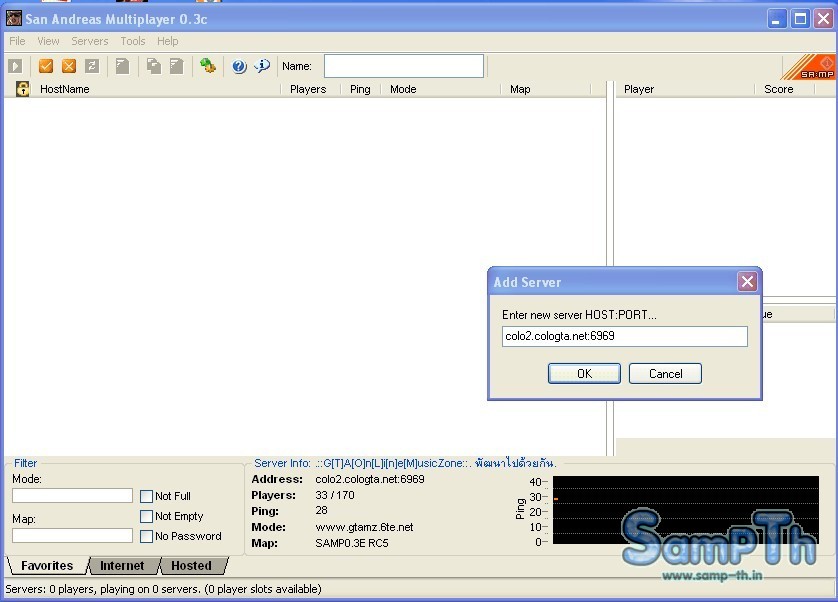This screenshot has width=838, height=602.
Task: Sort servers by Players column header
Action: [308, 89]
